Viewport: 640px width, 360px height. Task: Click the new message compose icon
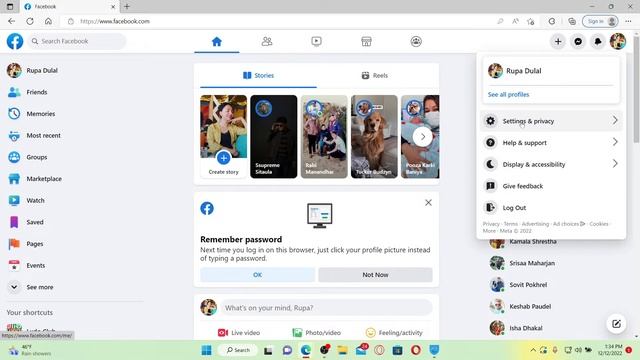pyautogui.click(x=616, y=324)
